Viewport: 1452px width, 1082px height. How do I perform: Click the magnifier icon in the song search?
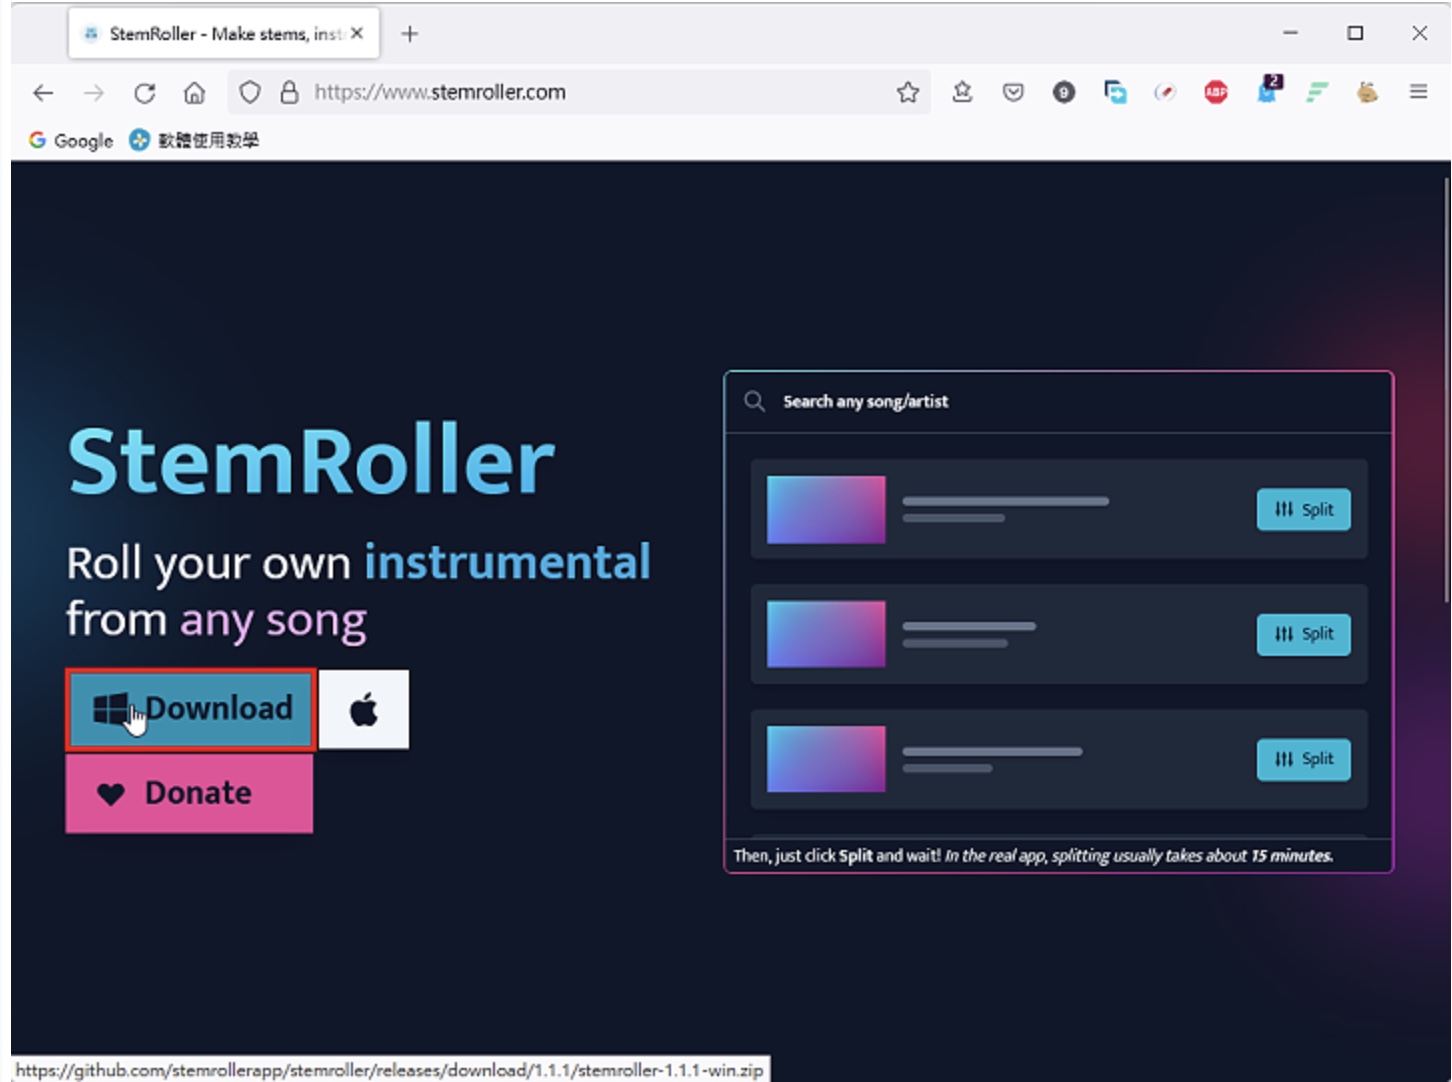(x=755, y=402)
